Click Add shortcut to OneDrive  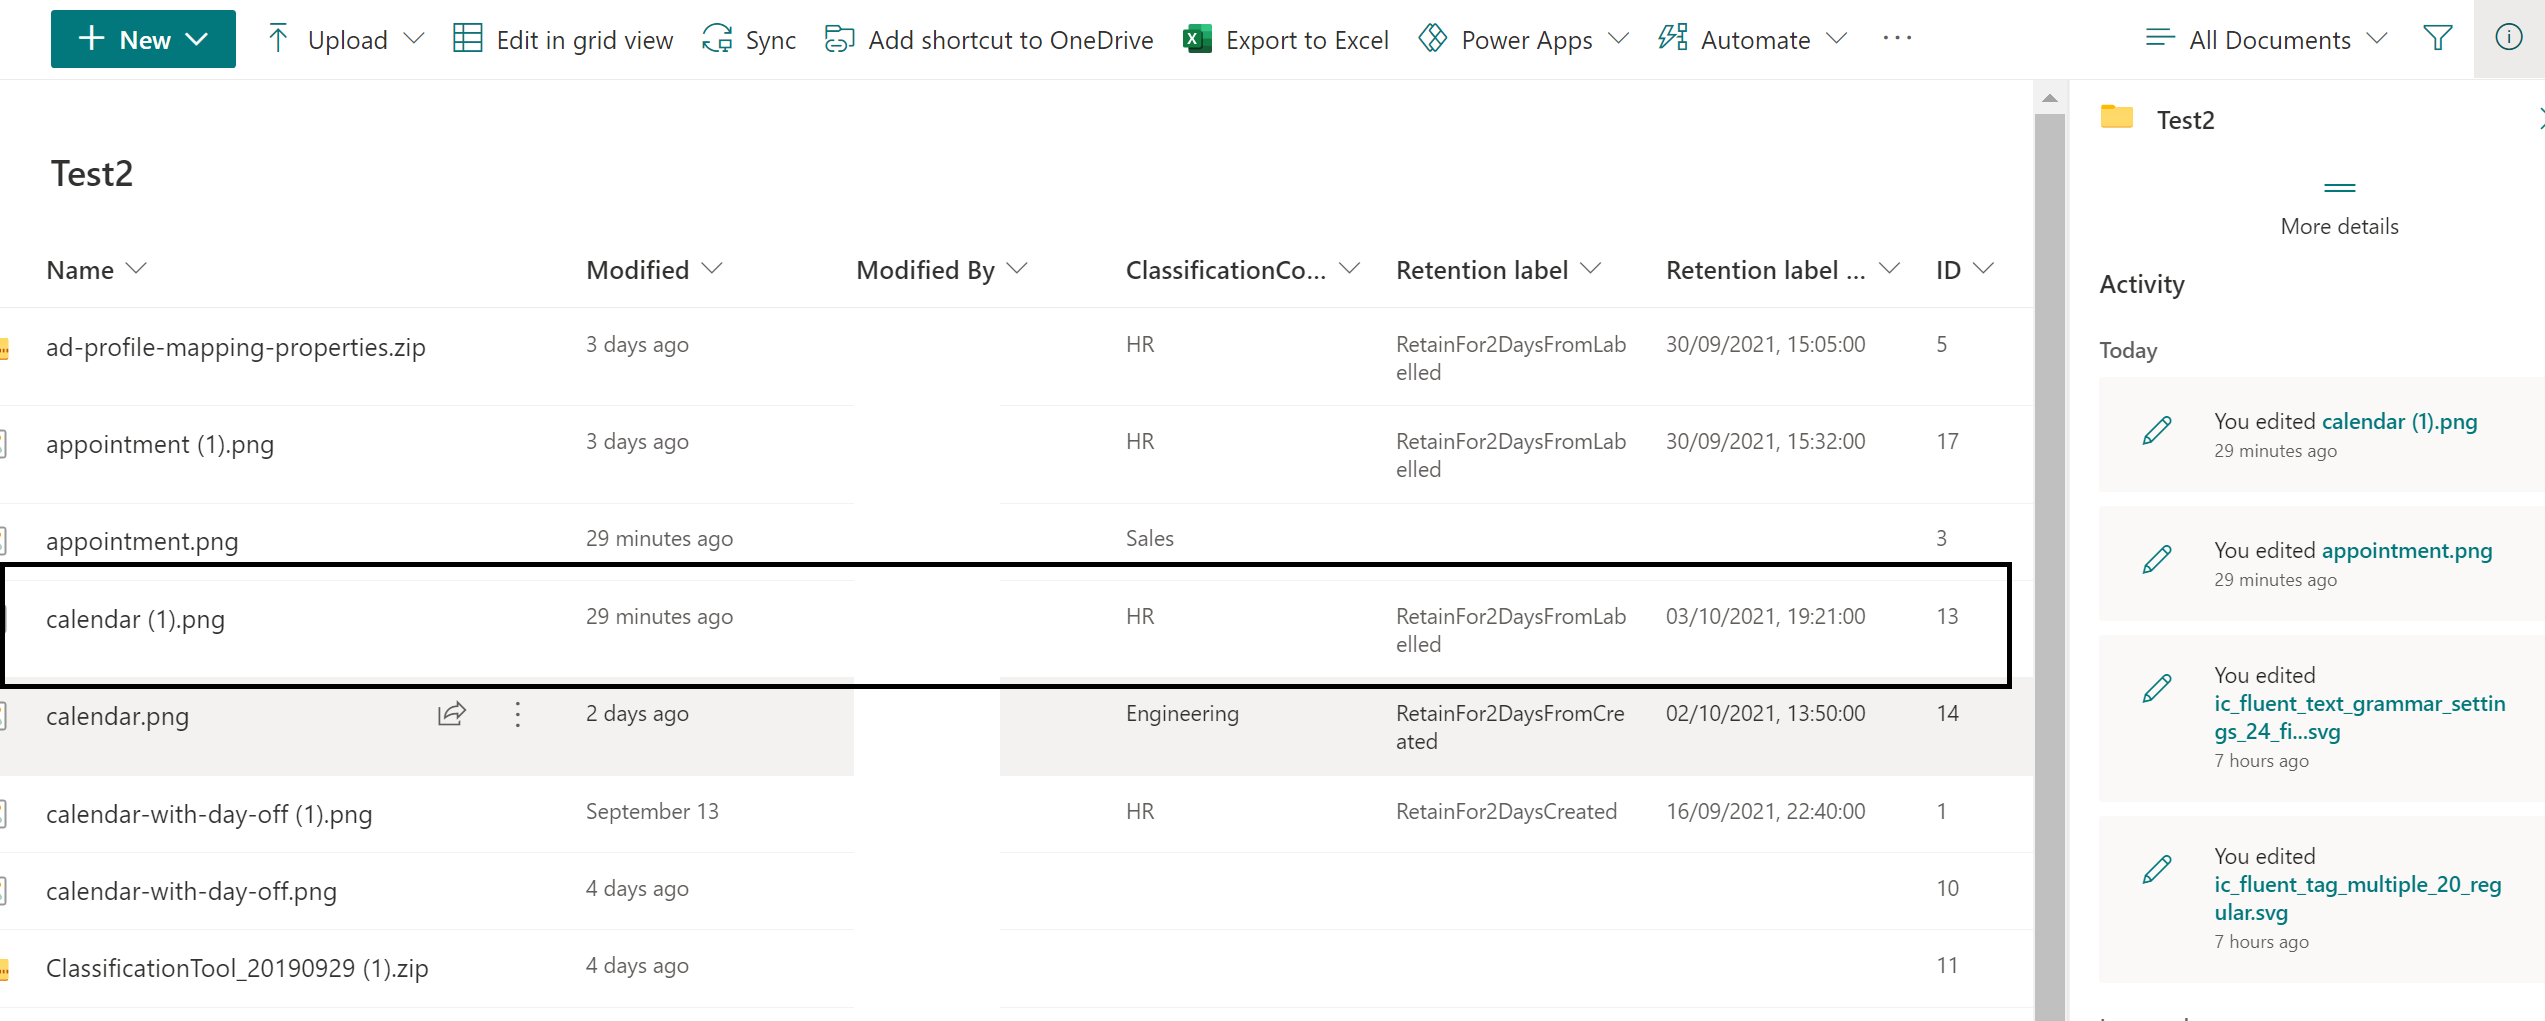pos(988,39)
